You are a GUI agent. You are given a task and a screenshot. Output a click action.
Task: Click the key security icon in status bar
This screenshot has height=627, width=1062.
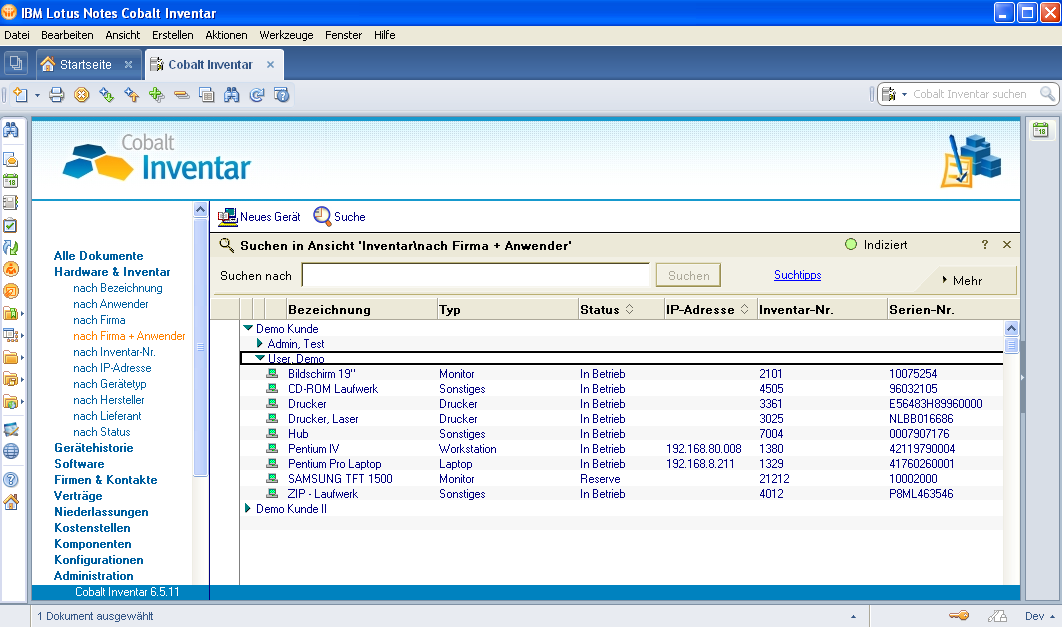959,615
